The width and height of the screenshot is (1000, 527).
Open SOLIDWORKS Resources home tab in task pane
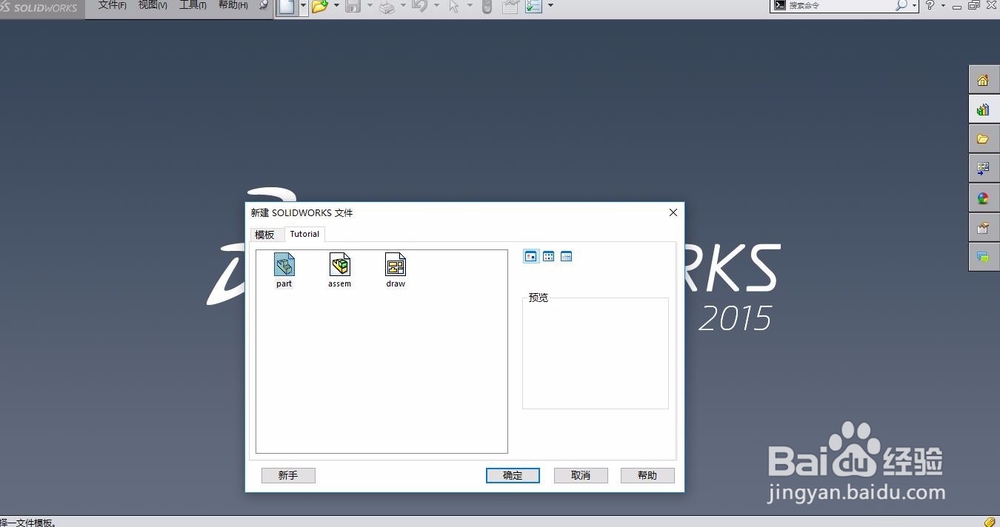983,81
